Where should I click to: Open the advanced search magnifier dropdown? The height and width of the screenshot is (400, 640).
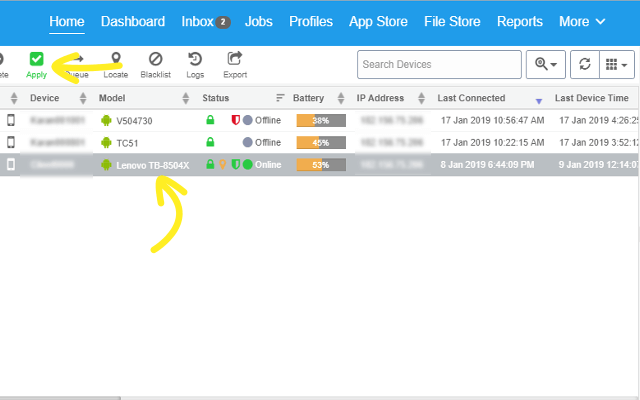546,64
